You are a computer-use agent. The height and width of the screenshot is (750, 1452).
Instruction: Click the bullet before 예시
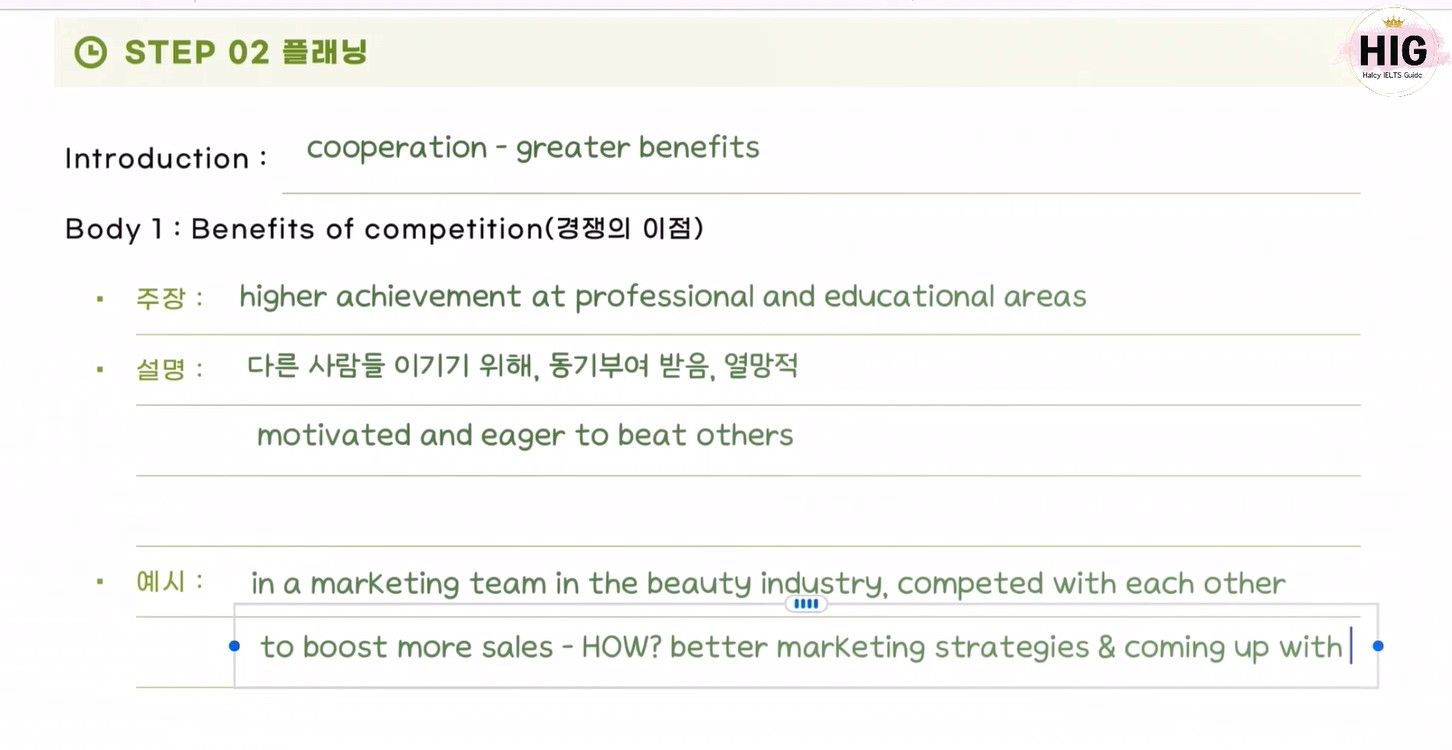click(100, 581)
